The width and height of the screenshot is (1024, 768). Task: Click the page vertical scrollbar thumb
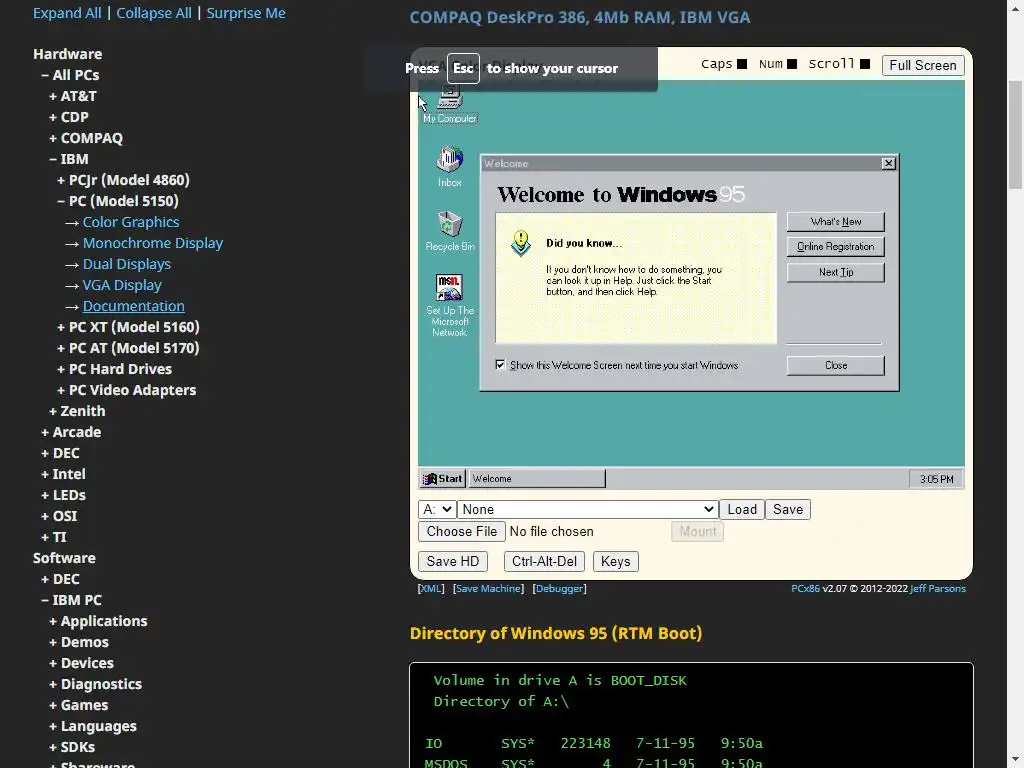click(x=1016, y=134)
